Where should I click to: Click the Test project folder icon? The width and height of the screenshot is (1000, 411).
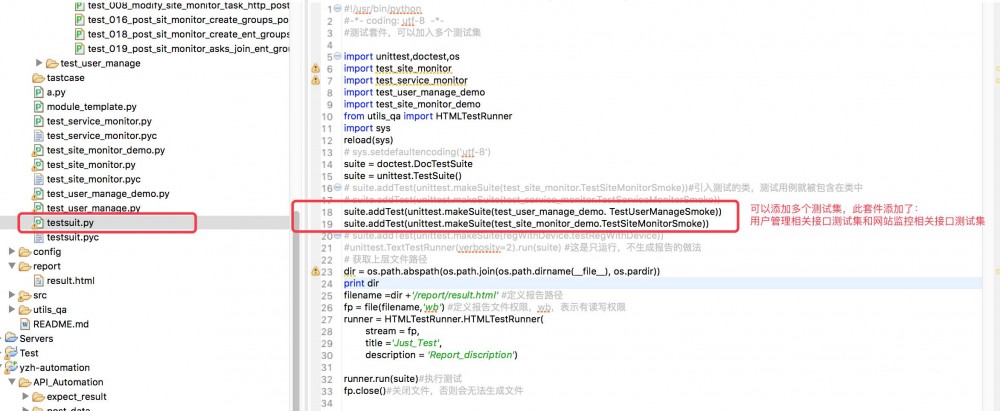pyautogui.click(x=11, y=353)
